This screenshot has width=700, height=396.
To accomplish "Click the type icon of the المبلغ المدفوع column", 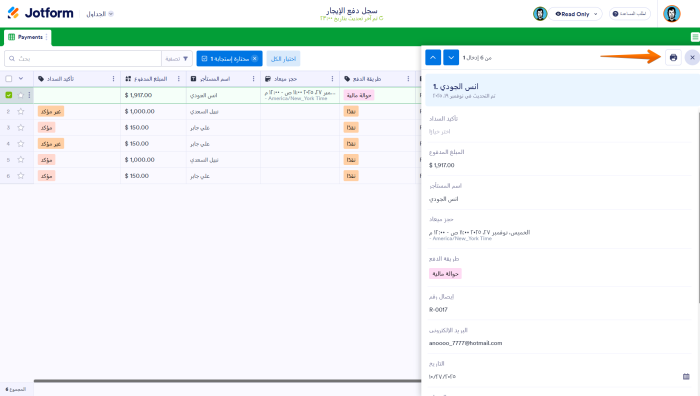I will tap(128, 79).
